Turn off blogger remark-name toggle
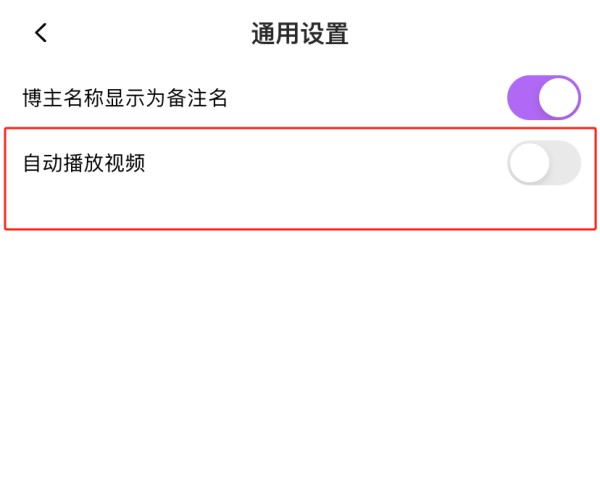 point(543,98)
